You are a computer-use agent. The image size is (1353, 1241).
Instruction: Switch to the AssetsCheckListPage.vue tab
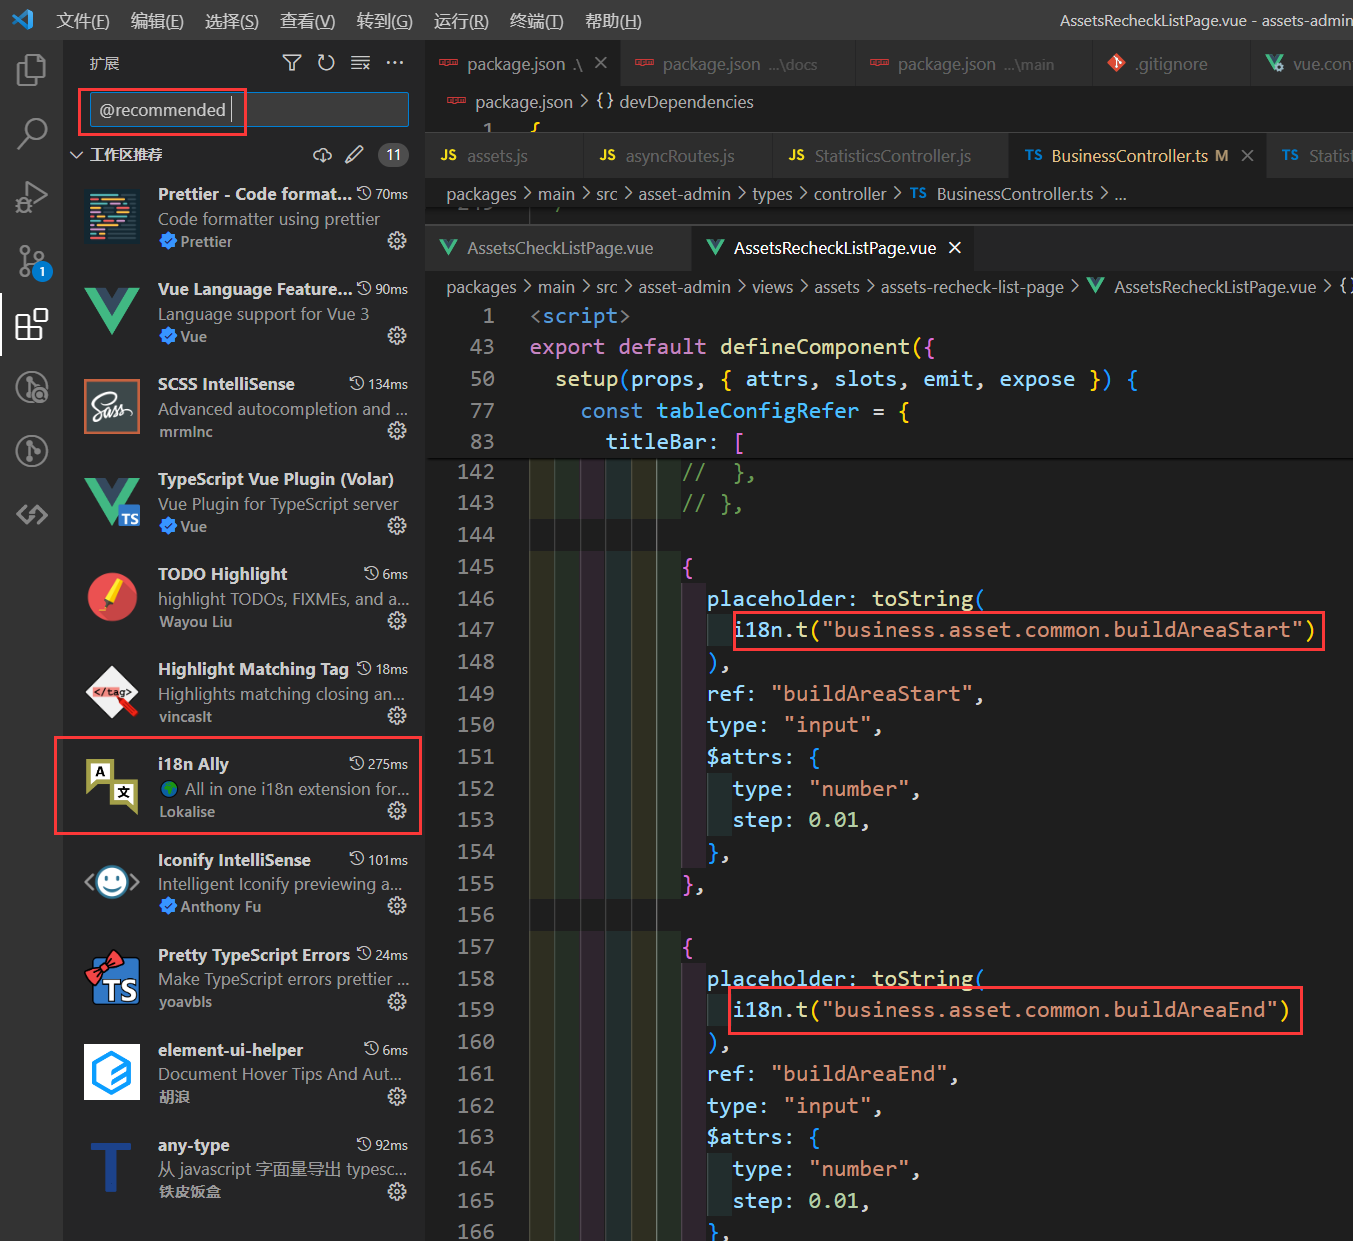coord(557,247)
